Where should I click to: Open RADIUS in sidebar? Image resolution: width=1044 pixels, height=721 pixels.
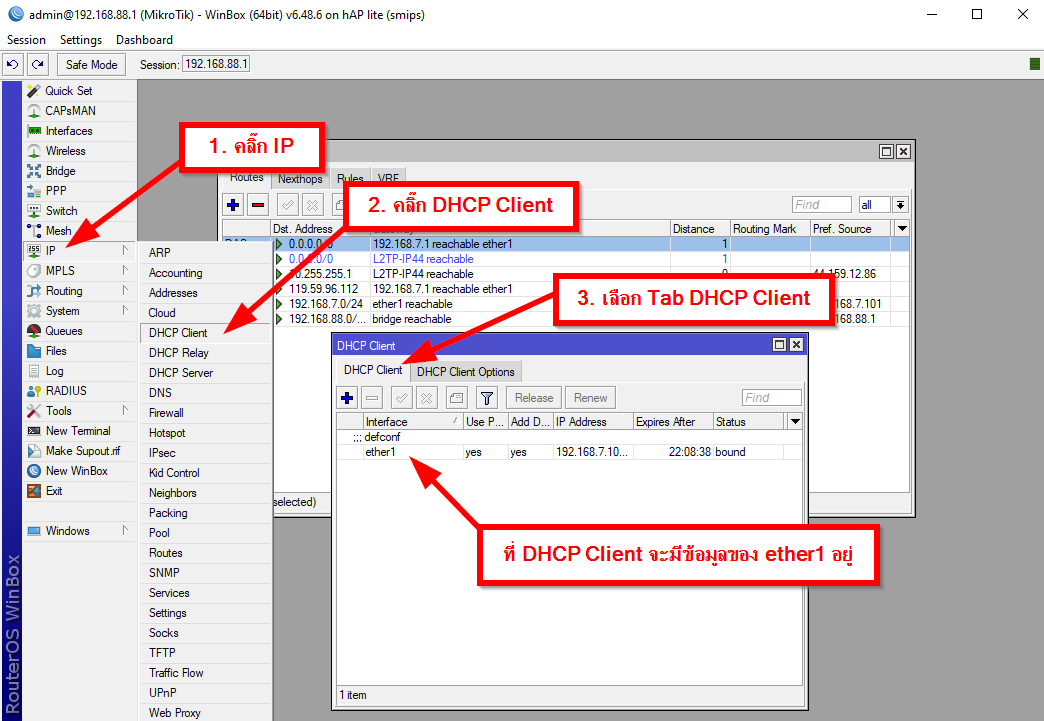[79, 391]
